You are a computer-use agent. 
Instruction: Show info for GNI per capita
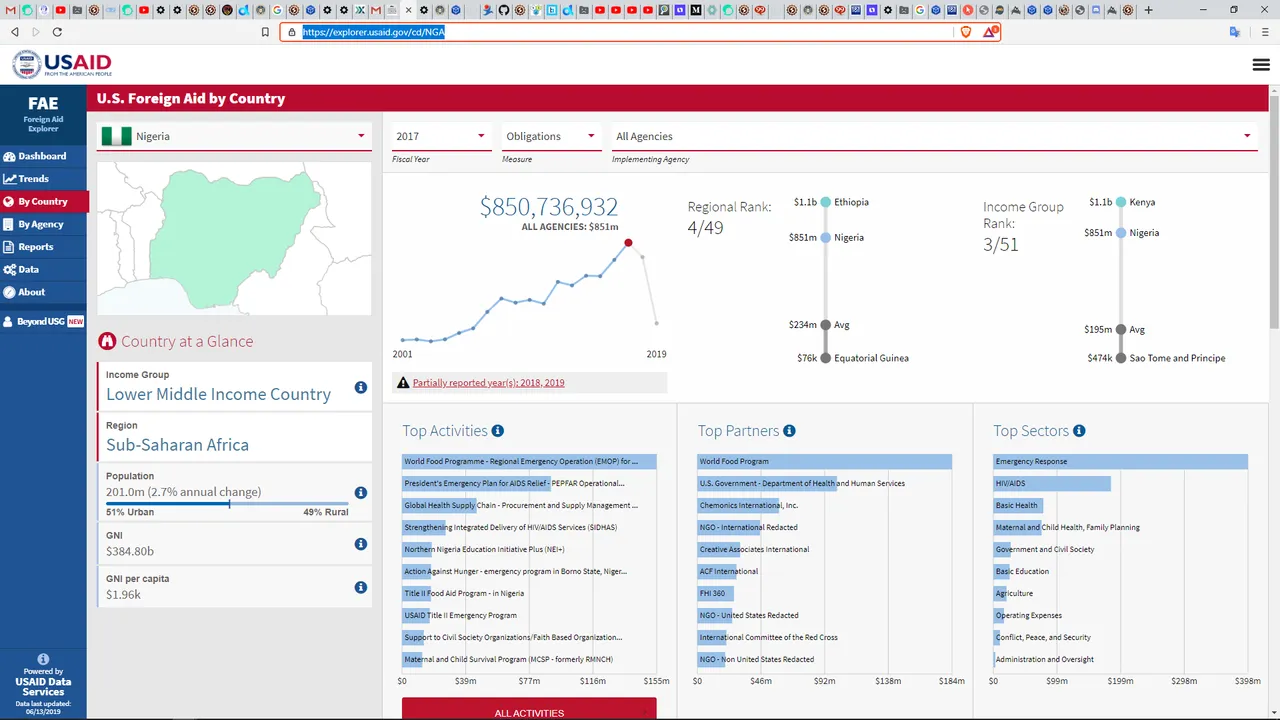coord(361,587)
